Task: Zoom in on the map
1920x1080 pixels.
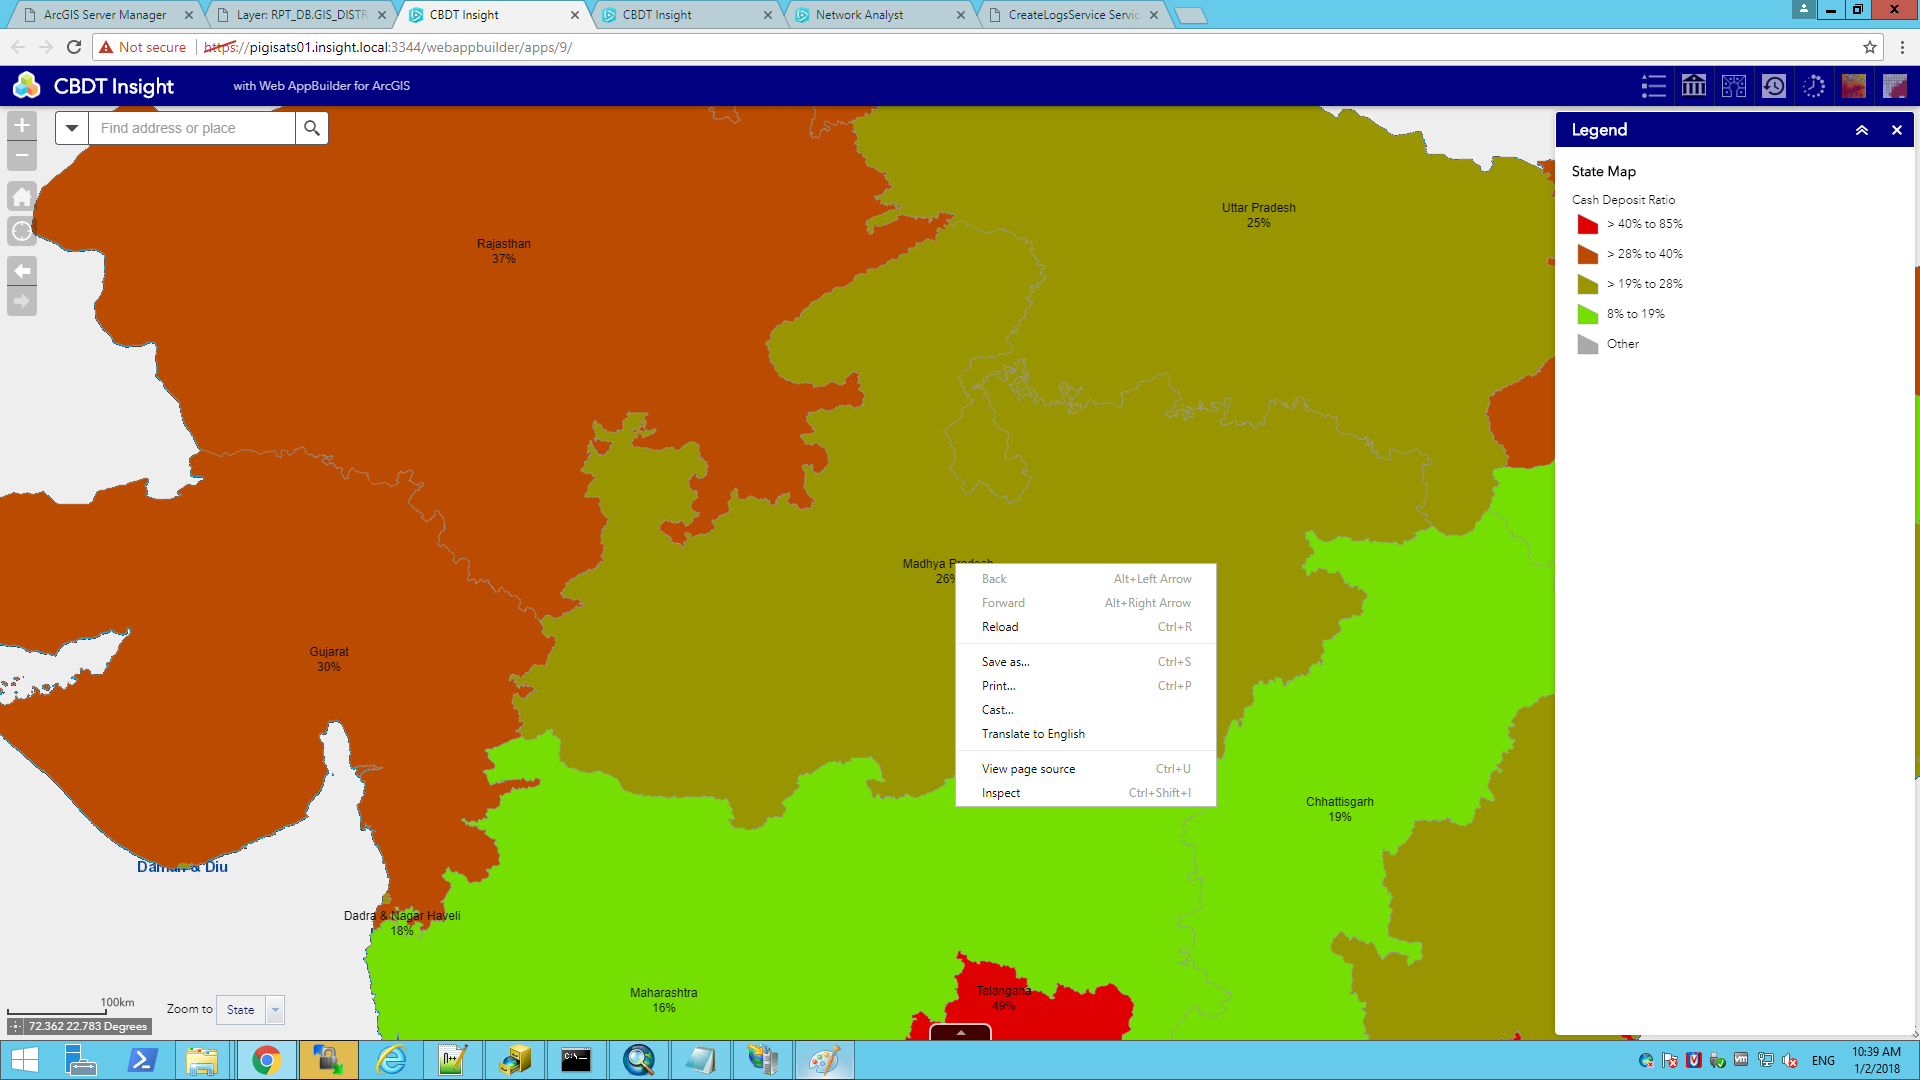Action: (22, 125)
